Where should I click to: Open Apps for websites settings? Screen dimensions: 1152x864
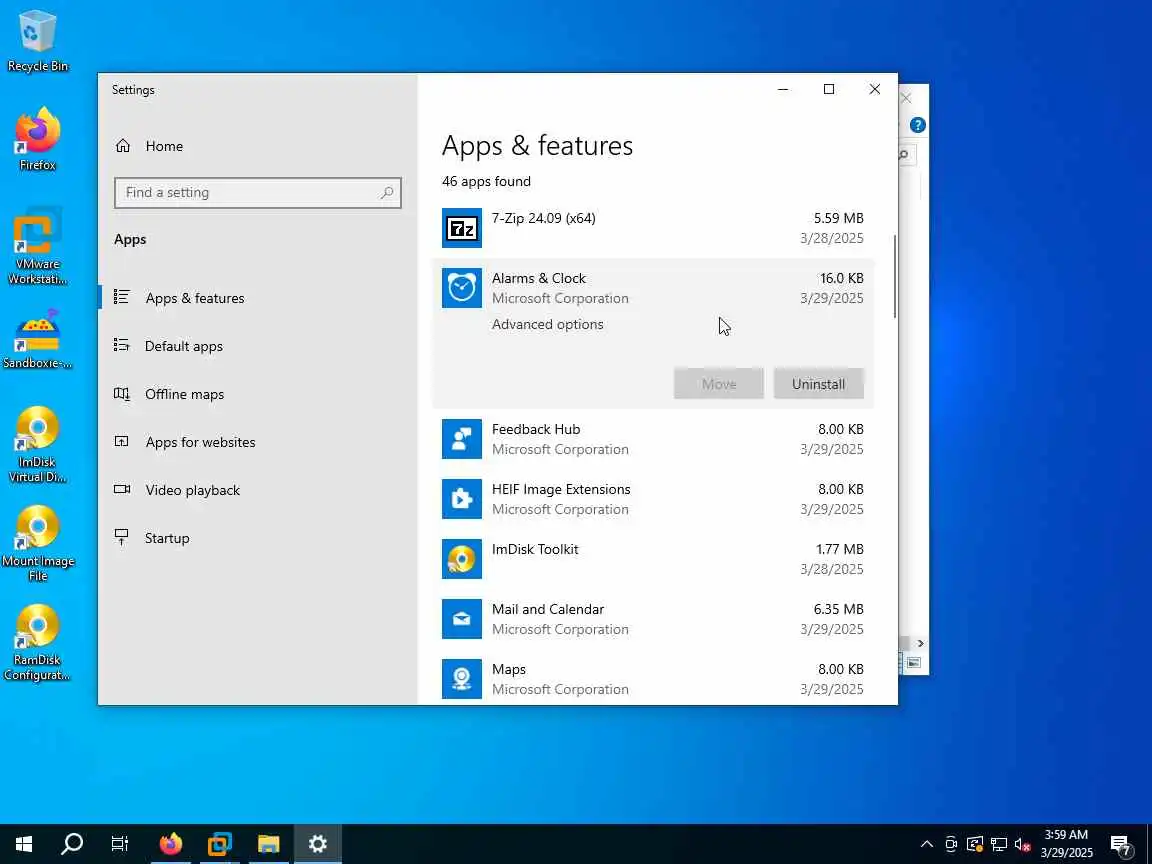pyautogui.click(x=257, y=442)
